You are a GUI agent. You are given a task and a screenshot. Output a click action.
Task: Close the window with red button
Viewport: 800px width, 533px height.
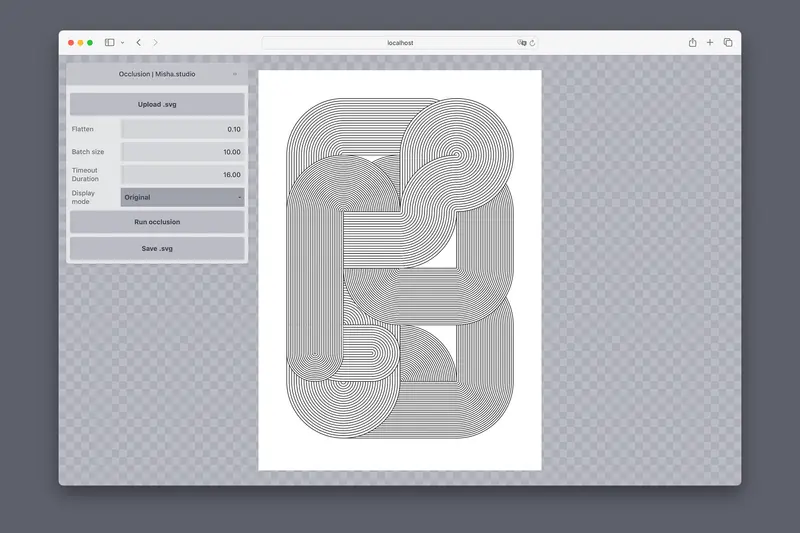pos(71,43)
